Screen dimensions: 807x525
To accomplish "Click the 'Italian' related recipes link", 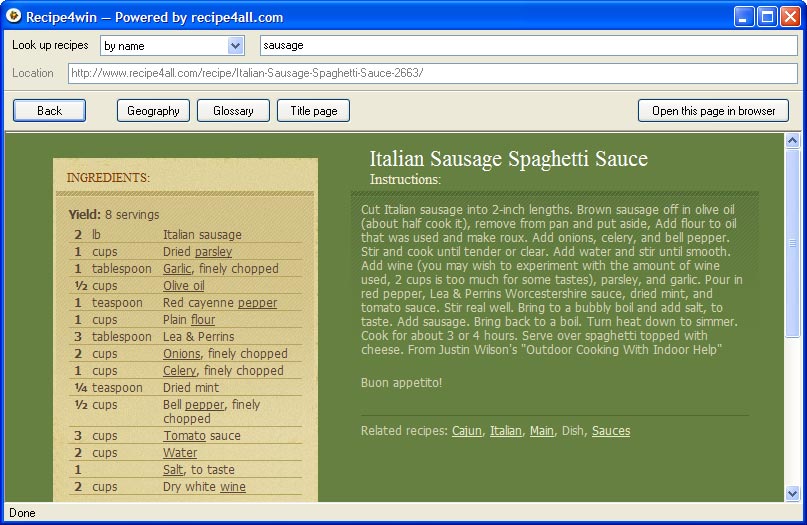I will point(506,431).
